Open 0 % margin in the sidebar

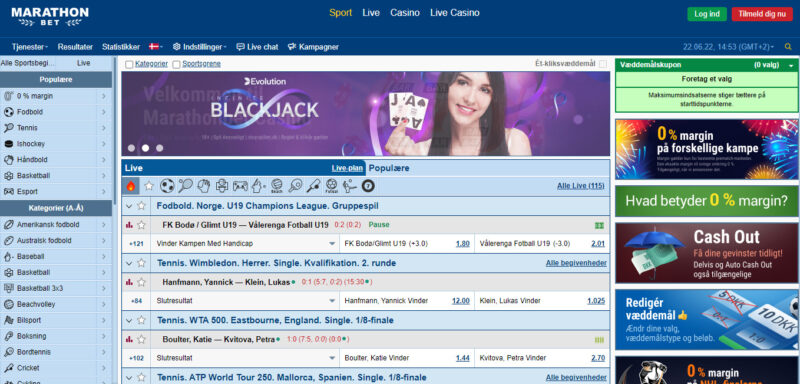click(x=56, y=96)
